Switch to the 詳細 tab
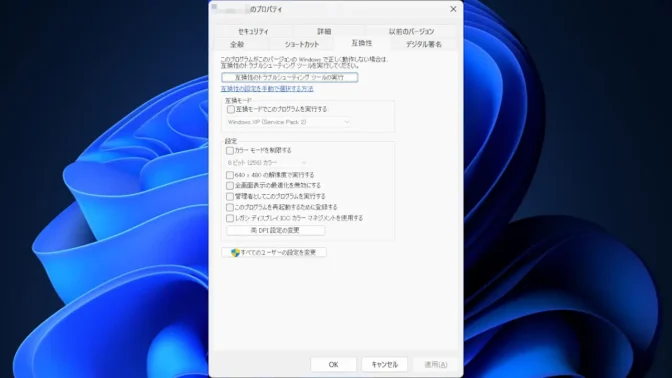The width and height of the screenshot is (672, 378). coord(324,31)
